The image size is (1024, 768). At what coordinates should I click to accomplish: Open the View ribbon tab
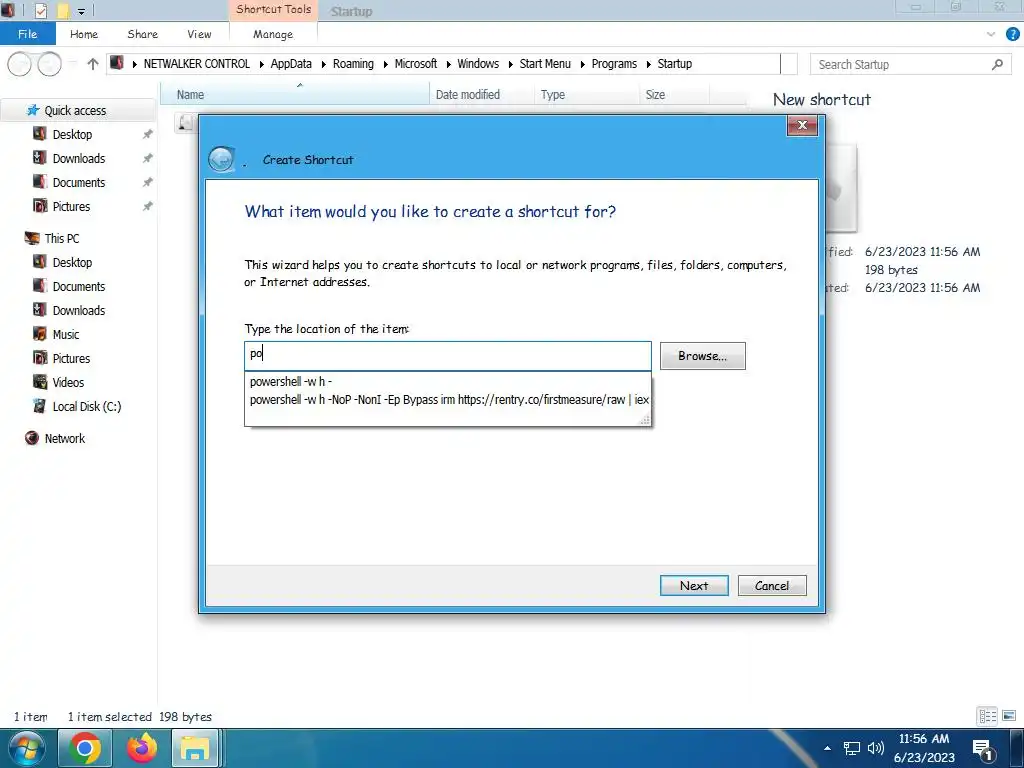[x=199, y=34]
